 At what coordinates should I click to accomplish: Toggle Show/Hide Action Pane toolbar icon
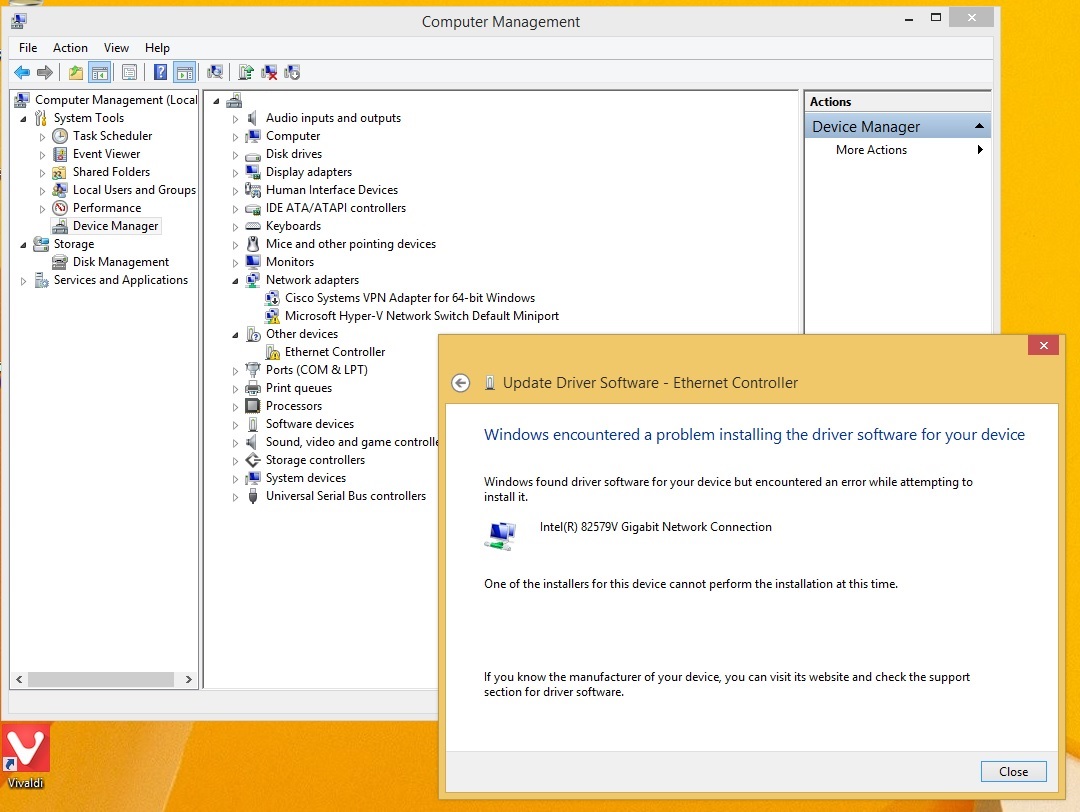[185, 72]
